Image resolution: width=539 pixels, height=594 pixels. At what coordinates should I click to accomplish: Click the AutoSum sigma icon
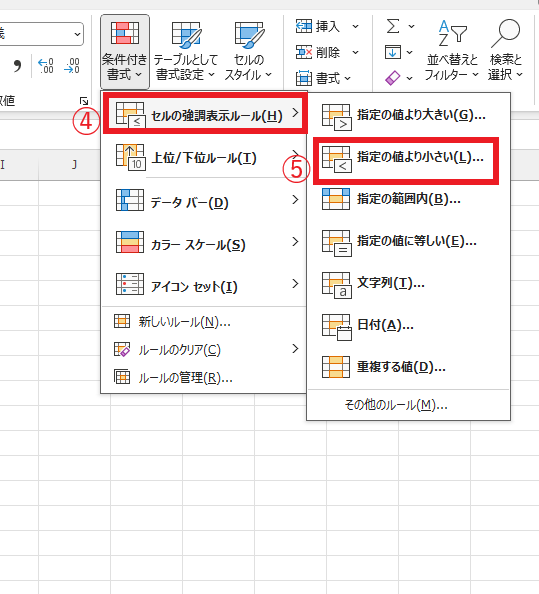click(x=393, y=27)
